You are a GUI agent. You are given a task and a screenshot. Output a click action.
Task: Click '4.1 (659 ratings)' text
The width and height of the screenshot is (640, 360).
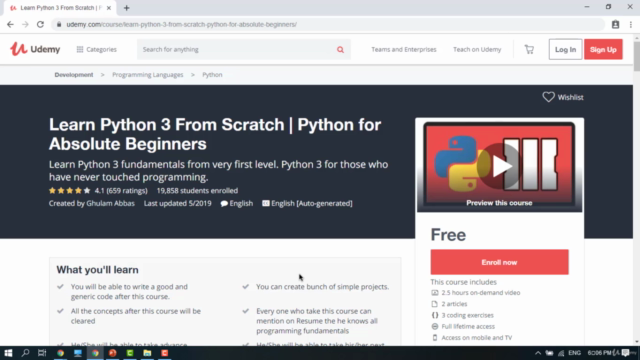pos(121,191)
